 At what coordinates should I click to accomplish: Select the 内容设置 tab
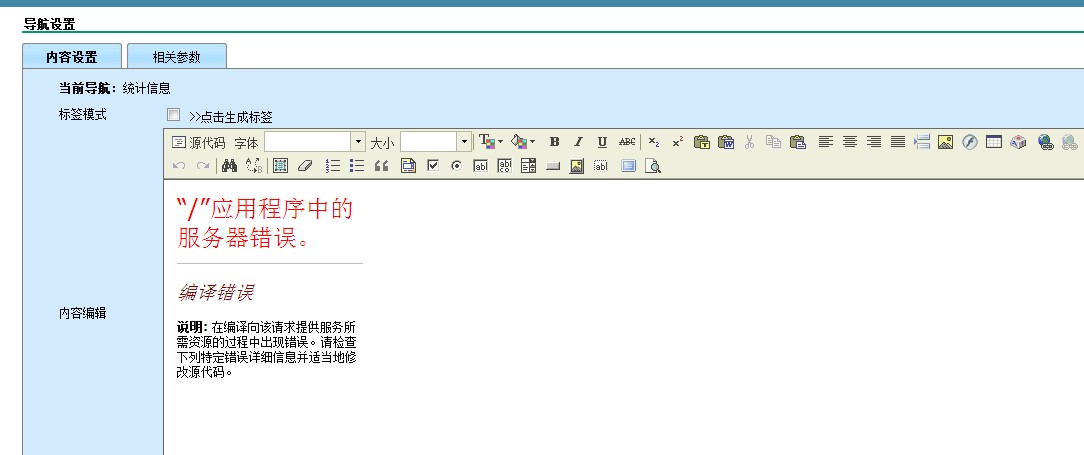(x=72, y=57)
